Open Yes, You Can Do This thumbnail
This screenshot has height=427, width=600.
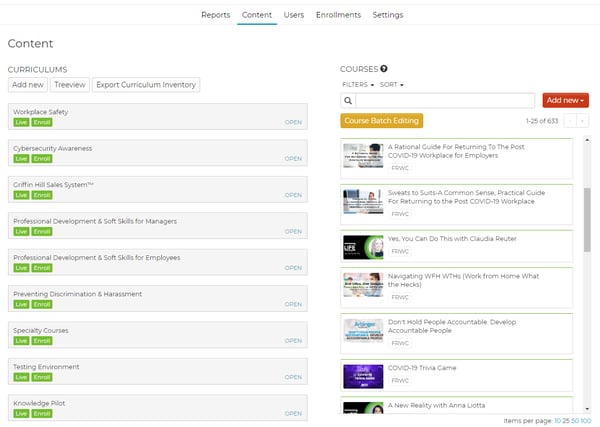363,247
